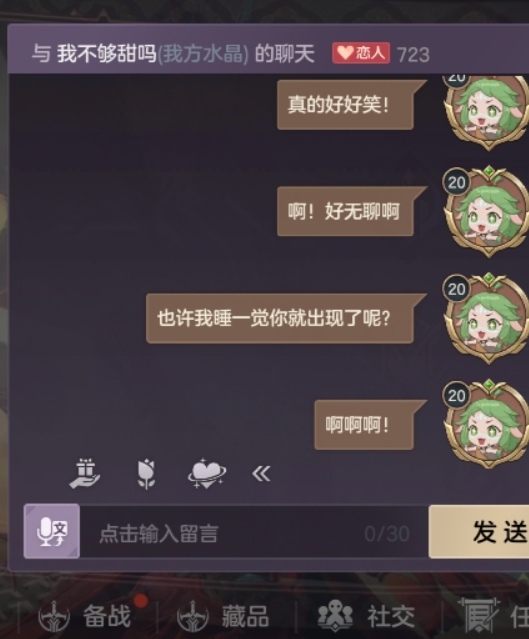Click the avatar beside 啊啊啊! message
The height and width of the screenshot is (639, 529).
point(487,425)
